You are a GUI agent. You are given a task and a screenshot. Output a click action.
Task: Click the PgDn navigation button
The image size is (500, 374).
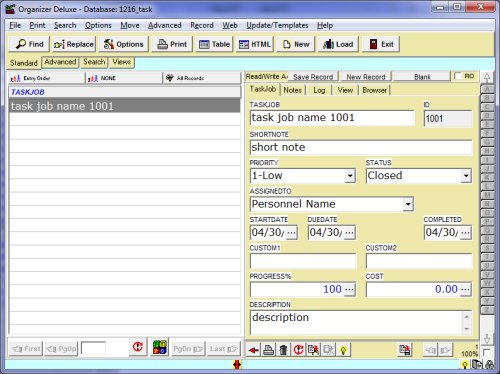(x=188, y=349)
